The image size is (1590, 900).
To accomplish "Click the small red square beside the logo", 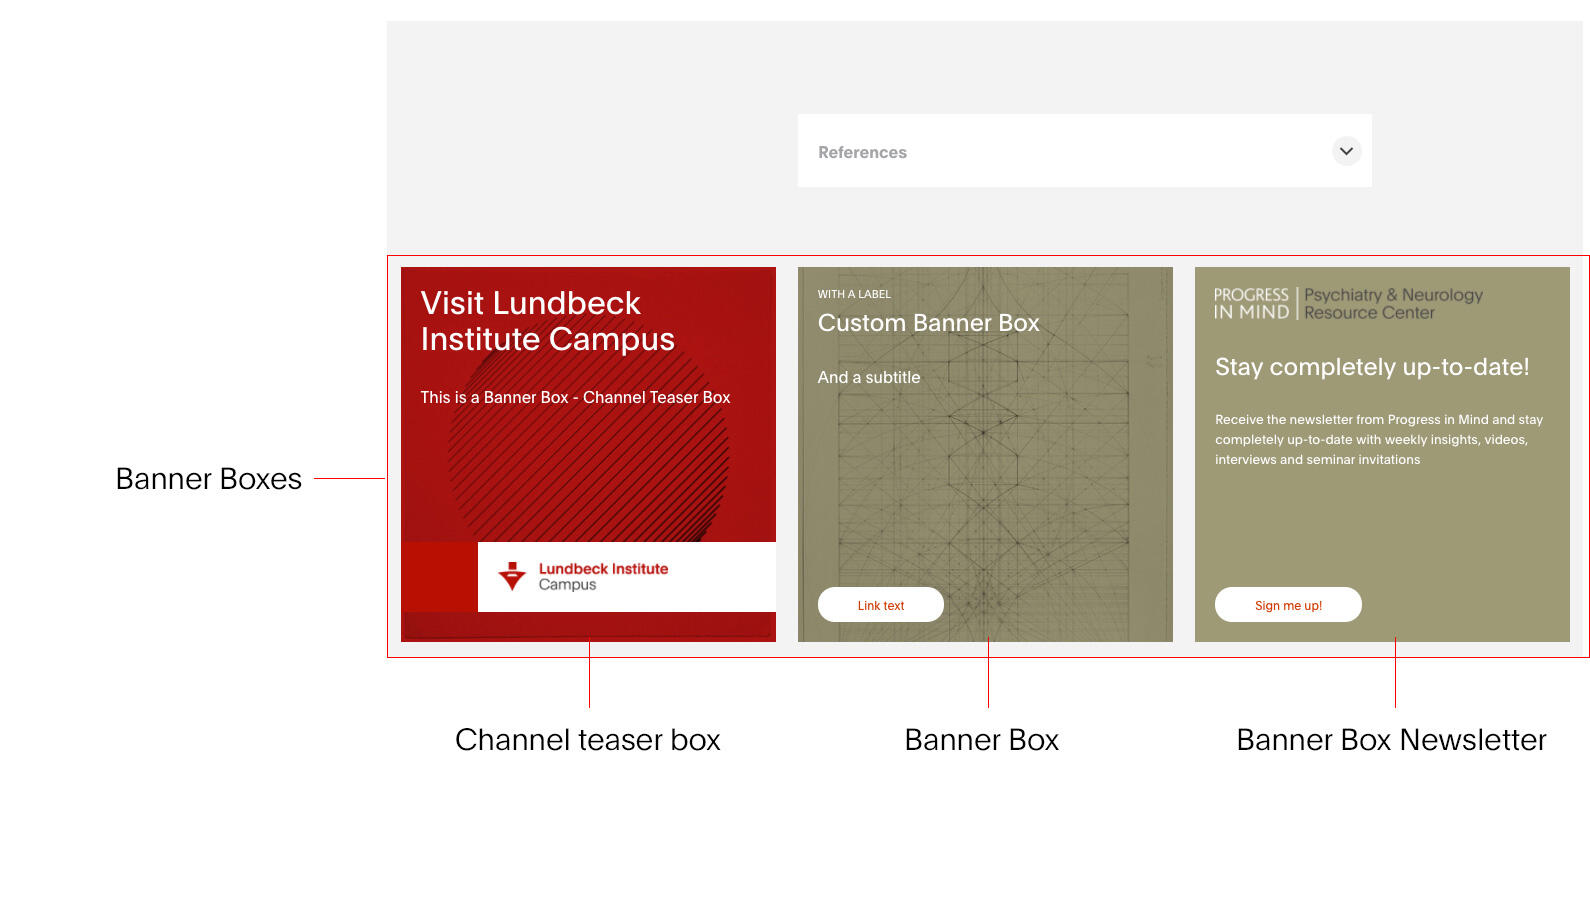I will (439, 576).
